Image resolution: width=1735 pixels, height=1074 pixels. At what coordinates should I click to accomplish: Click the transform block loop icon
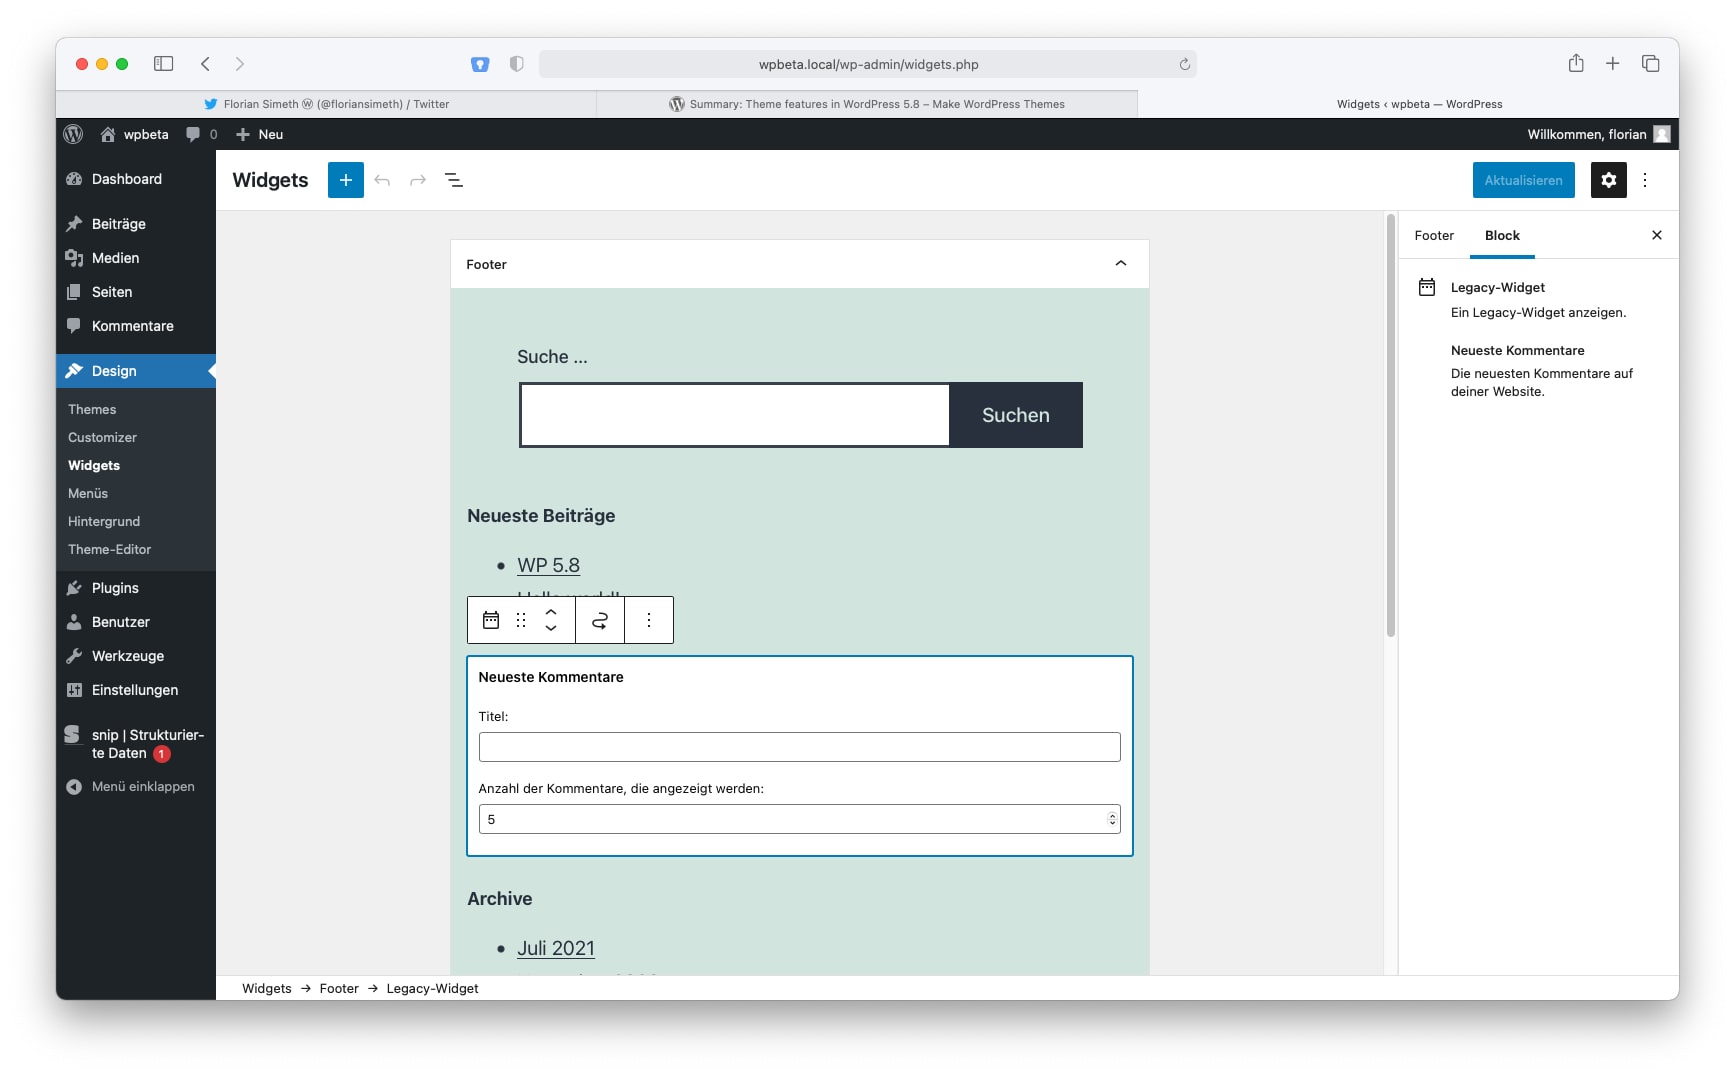tap(600, 620)
